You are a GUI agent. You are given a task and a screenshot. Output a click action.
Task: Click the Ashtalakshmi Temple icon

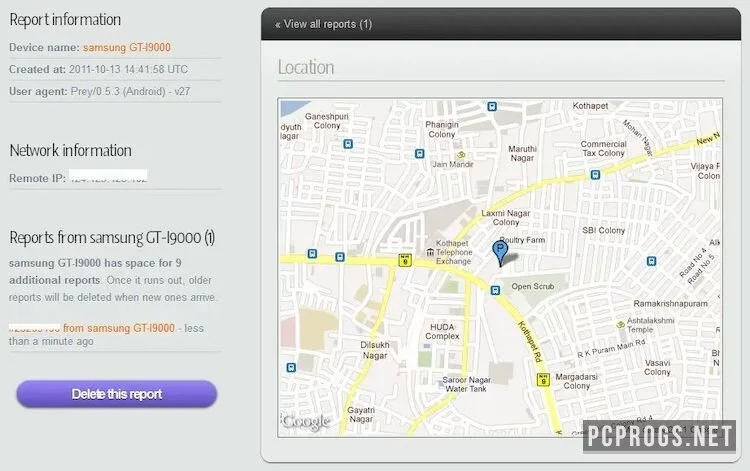tap(621, 324)
